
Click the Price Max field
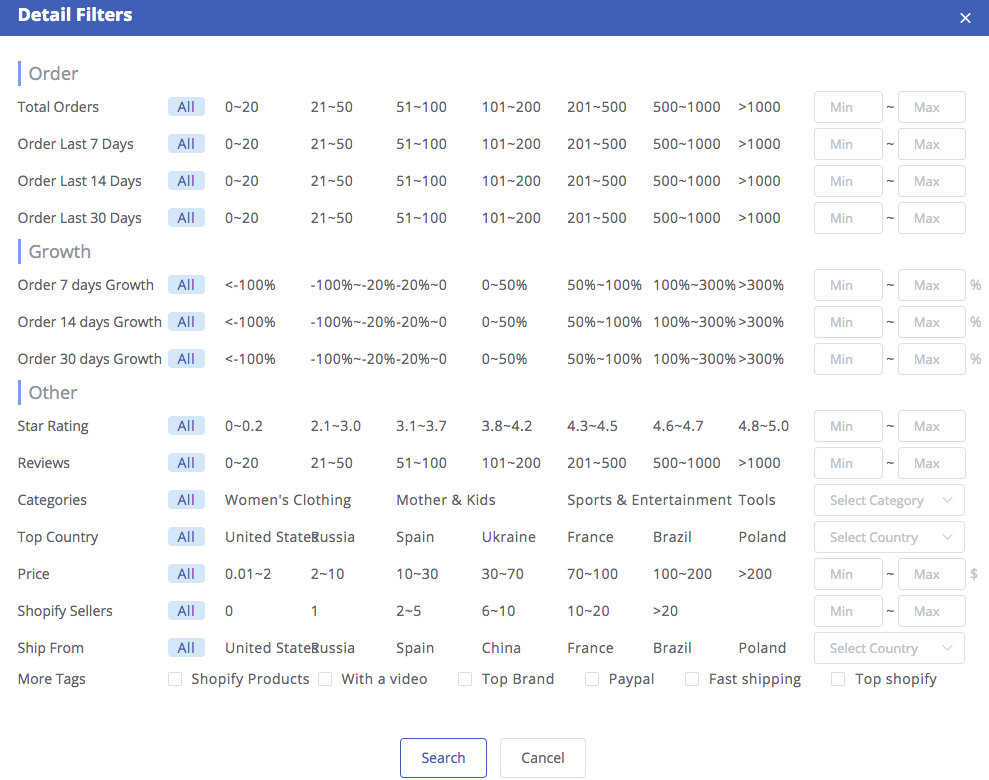(x=932, y=574)
